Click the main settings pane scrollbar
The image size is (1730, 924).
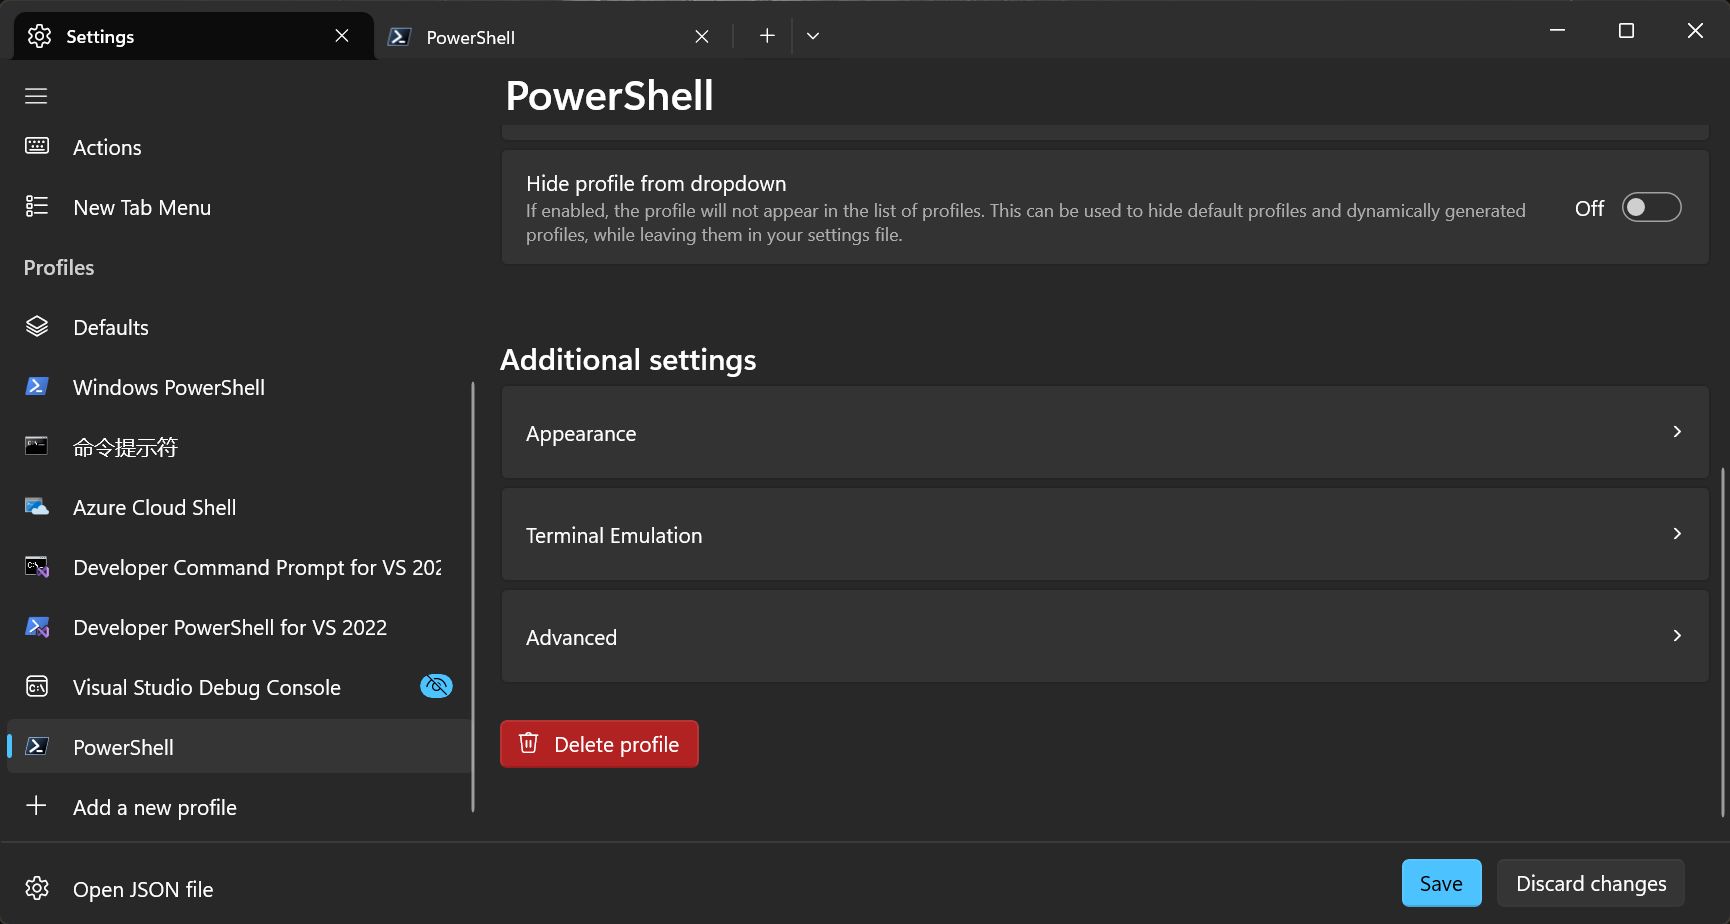click(1722, 642)
